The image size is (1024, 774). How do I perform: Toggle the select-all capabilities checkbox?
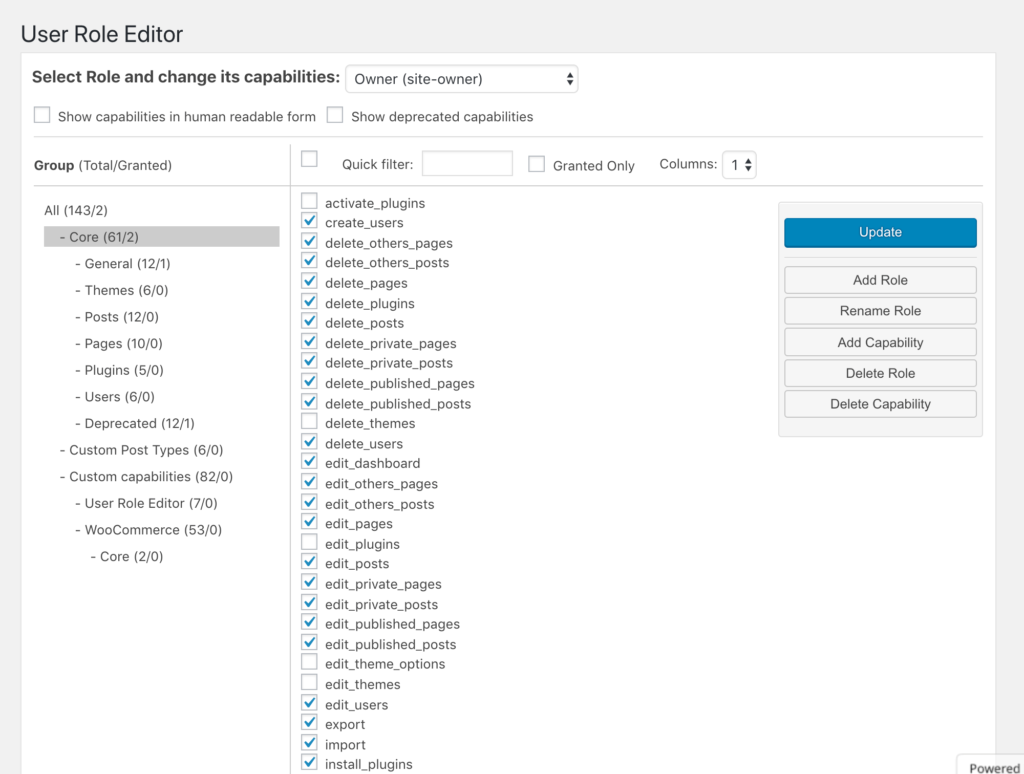tap(309, 157)
